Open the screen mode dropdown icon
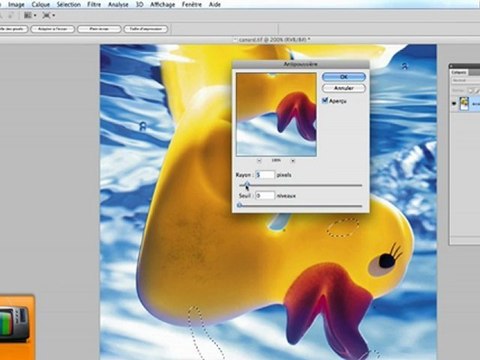The height and width of the screenshot is (360, 480). (x=48, y=16)
